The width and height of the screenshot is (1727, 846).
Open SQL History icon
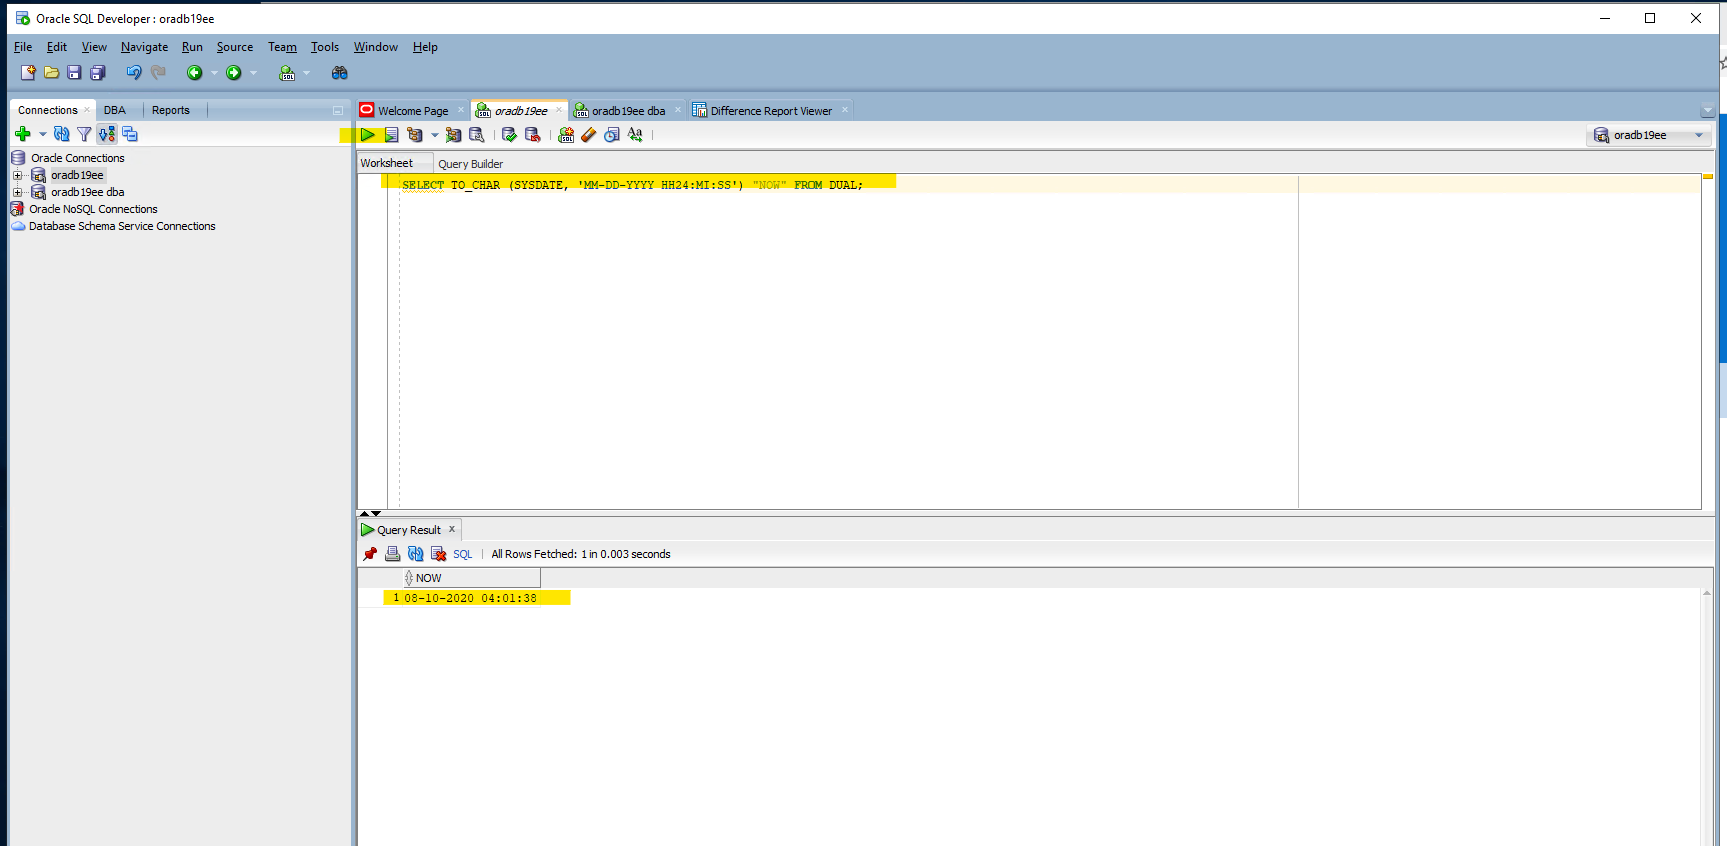612,135
